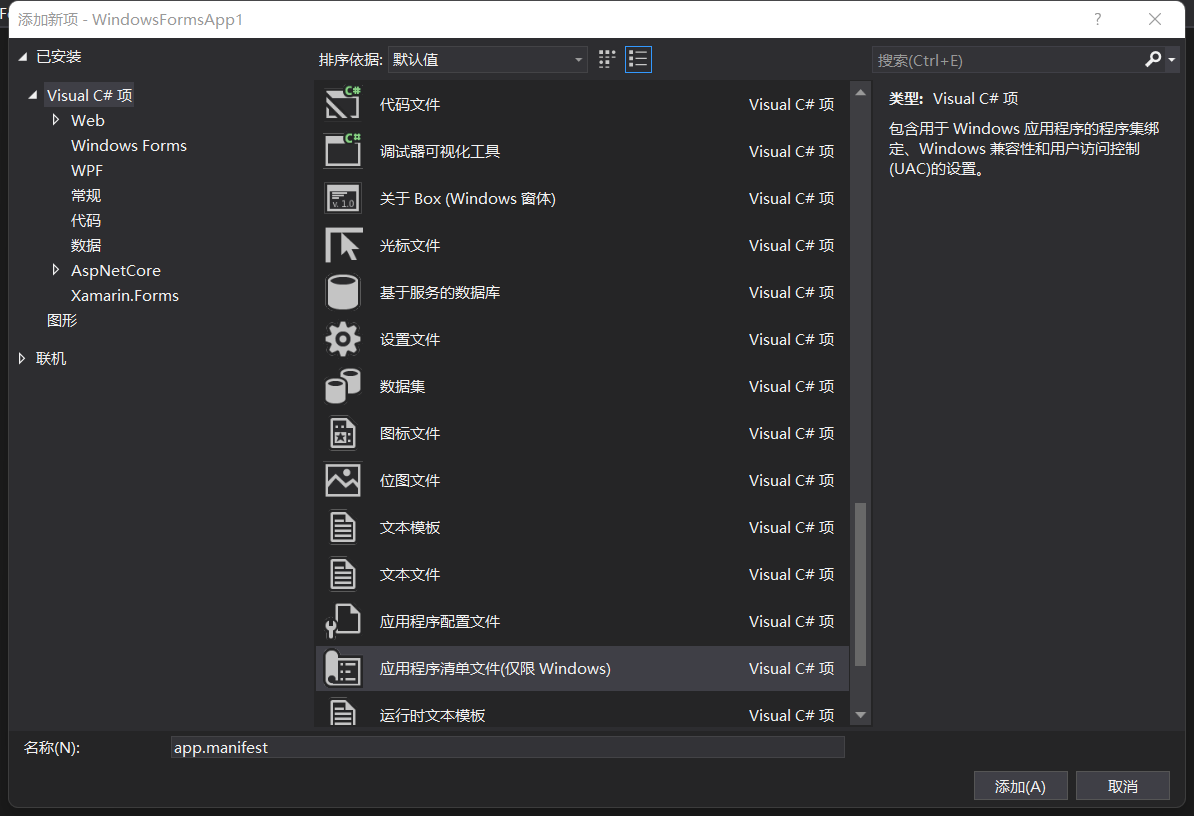Click the help question mark button
Viewport: 1194px width, 816px height.
point(1097,19)
